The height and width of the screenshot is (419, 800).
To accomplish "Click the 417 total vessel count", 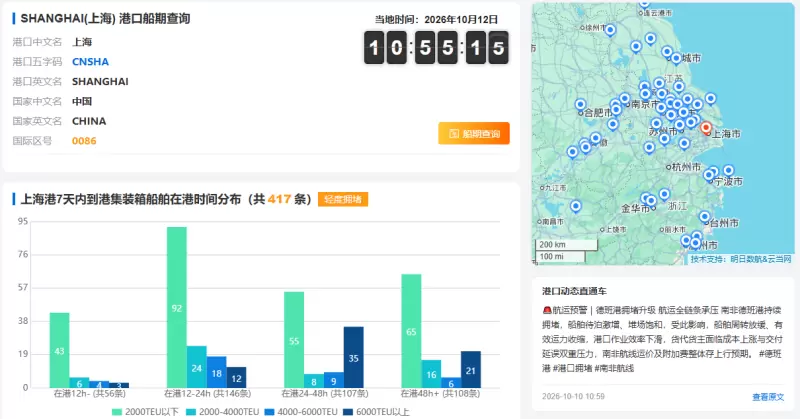I will point(279,199).
